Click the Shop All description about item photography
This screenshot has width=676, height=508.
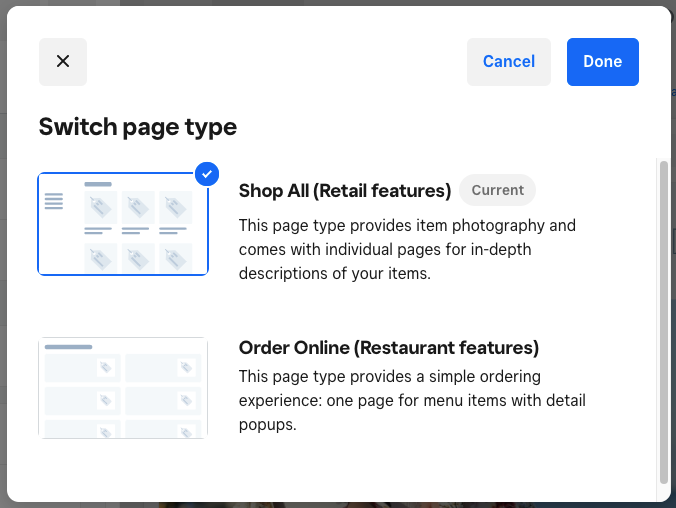pos(407,249)
